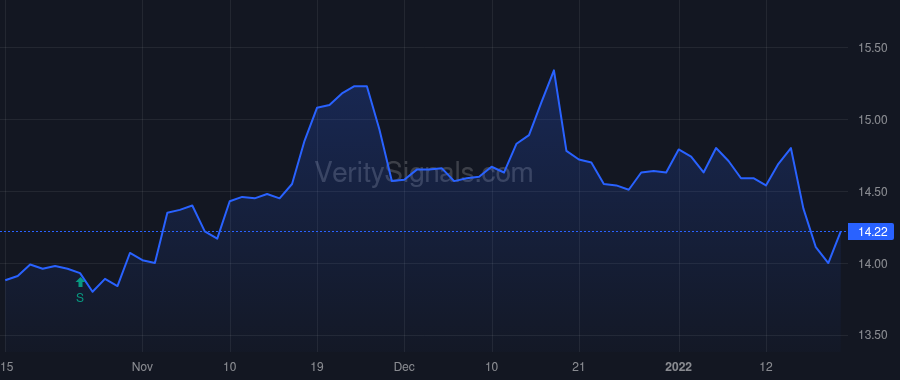Screen dimensions: 900x380
Task: Click the 13.50 price axis label
Action: click(872, 335)
